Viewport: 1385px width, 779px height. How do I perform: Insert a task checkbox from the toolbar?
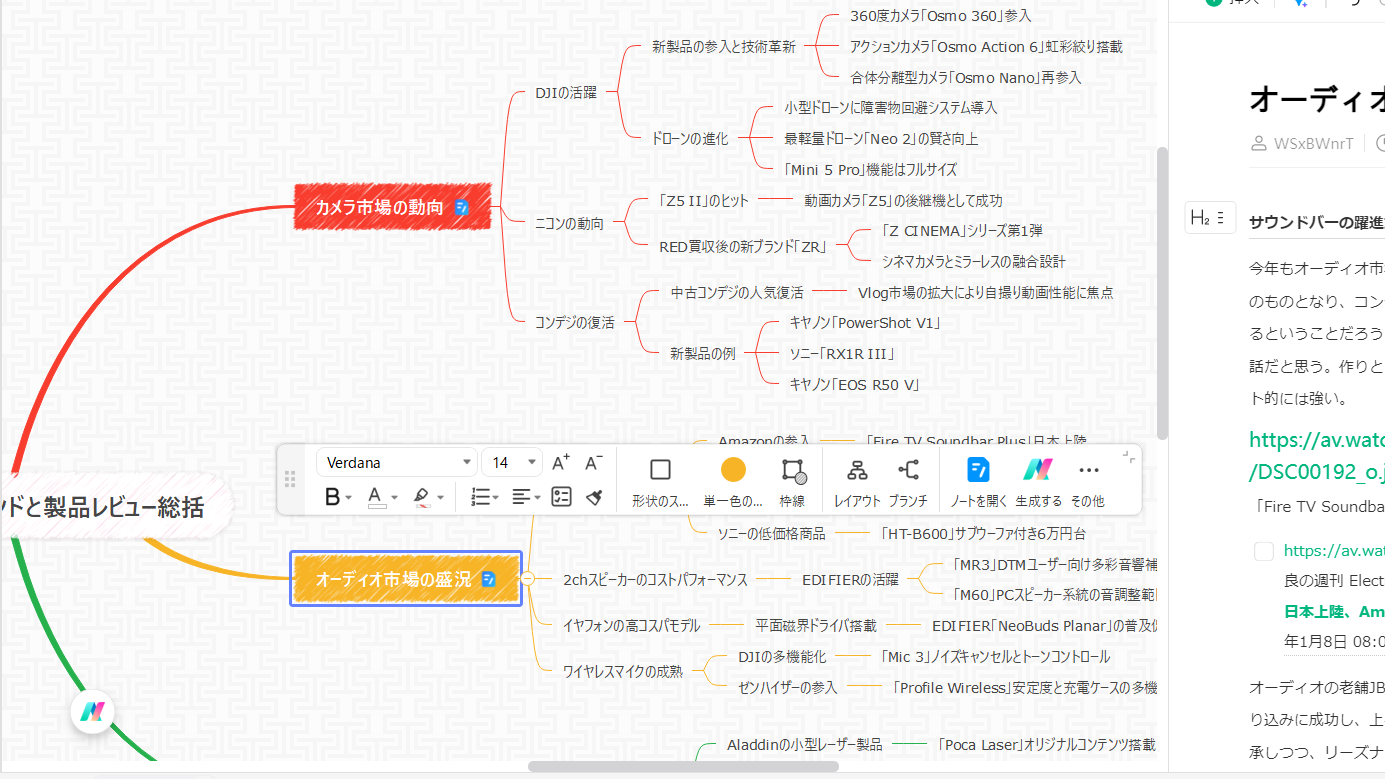pos(561,497)
